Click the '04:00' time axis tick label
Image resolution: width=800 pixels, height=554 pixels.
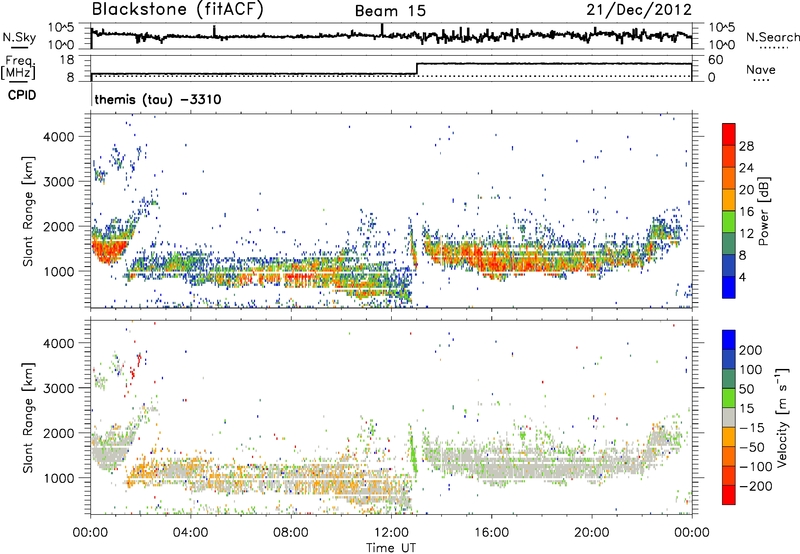(x=190, y=532)
